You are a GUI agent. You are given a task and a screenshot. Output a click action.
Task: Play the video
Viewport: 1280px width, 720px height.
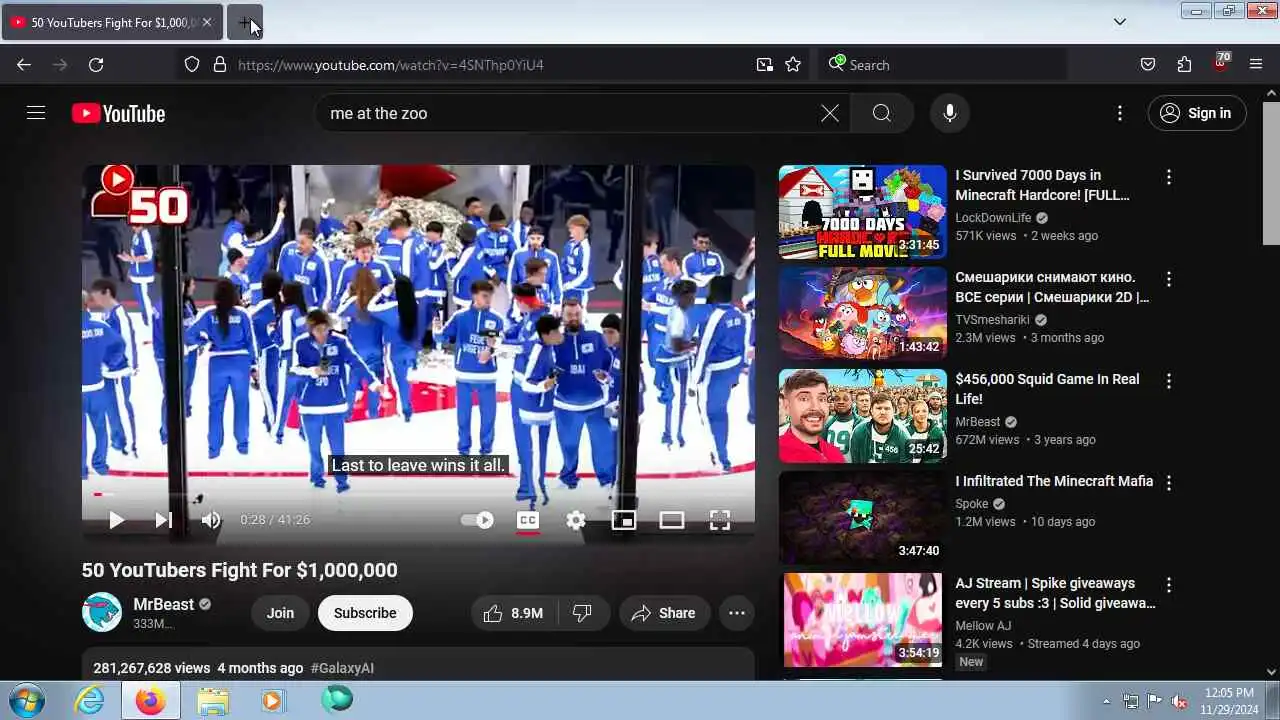116,520
